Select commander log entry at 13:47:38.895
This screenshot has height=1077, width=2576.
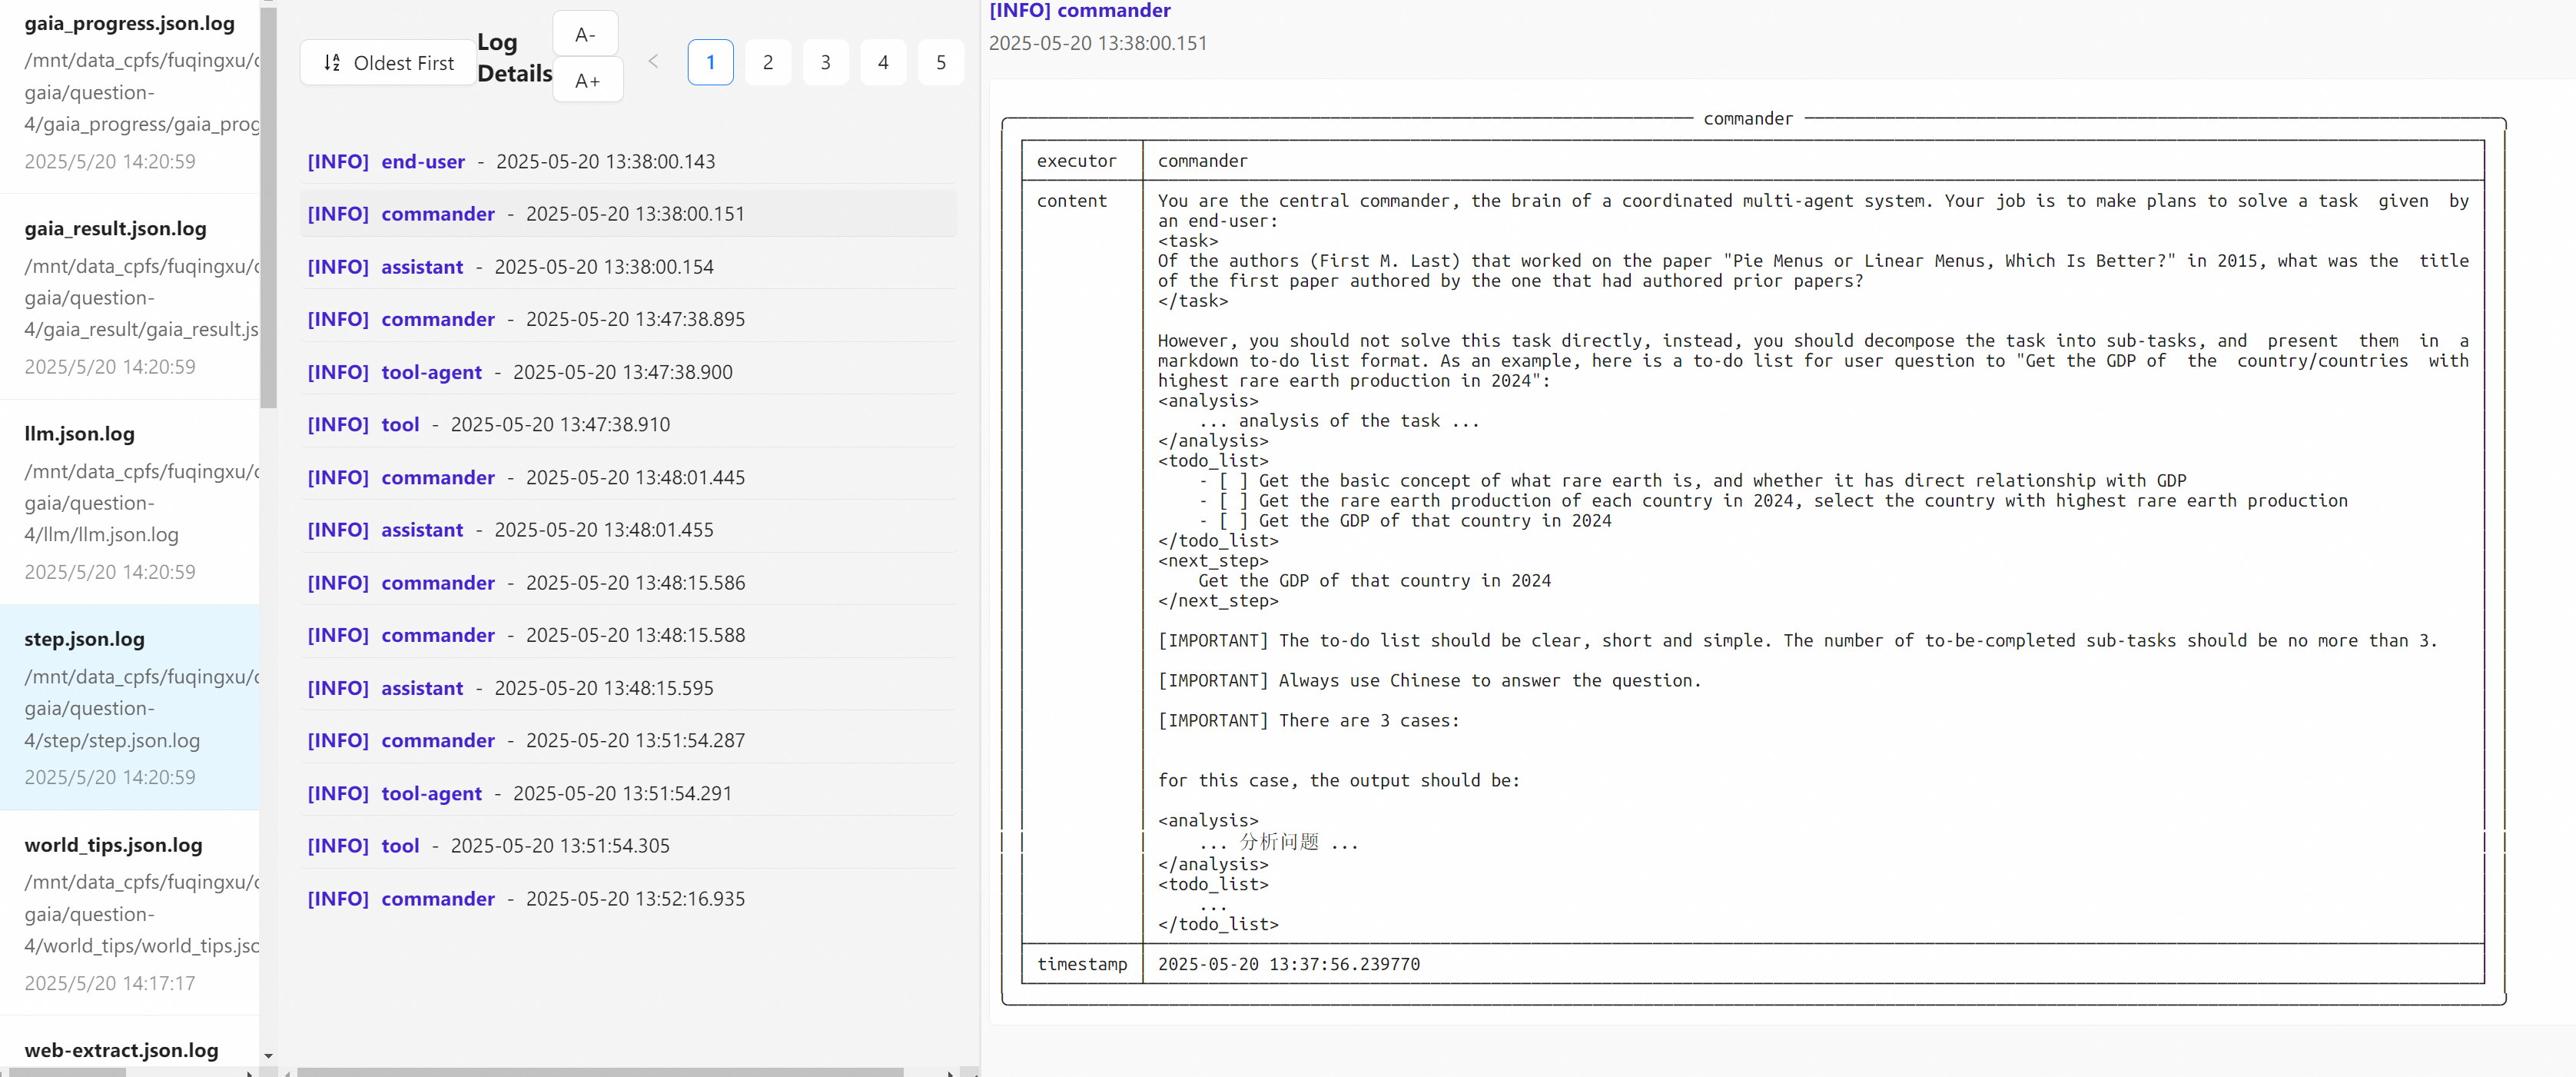tap(628, 319)
